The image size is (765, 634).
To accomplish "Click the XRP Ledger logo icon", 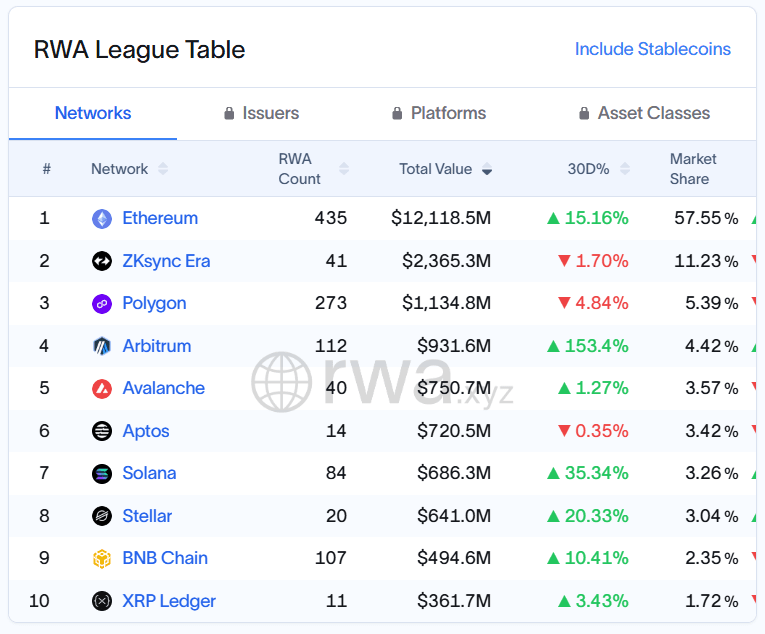I will [102, 601].
